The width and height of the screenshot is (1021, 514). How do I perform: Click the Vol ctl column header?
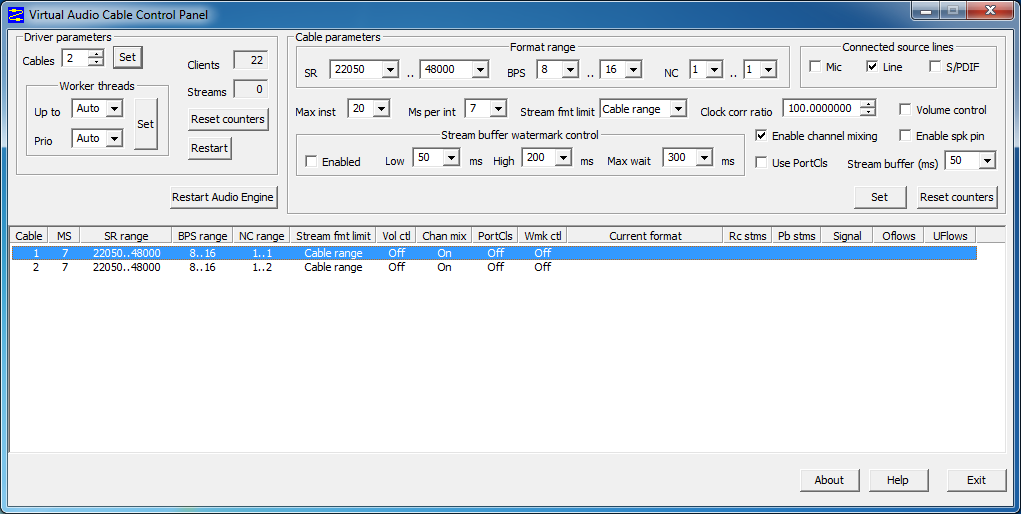397,236
